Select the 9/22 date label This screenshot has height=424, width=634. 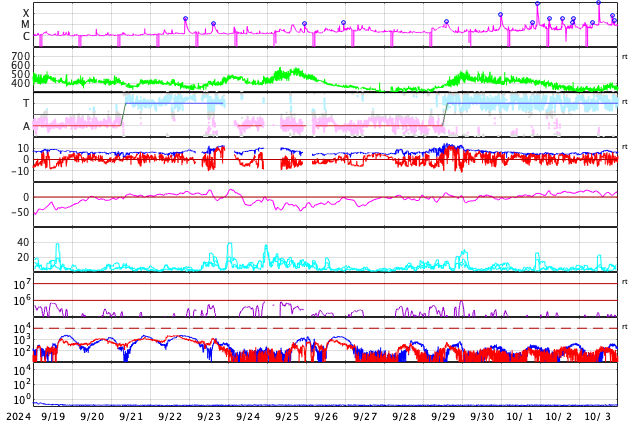tap(170, 416)
